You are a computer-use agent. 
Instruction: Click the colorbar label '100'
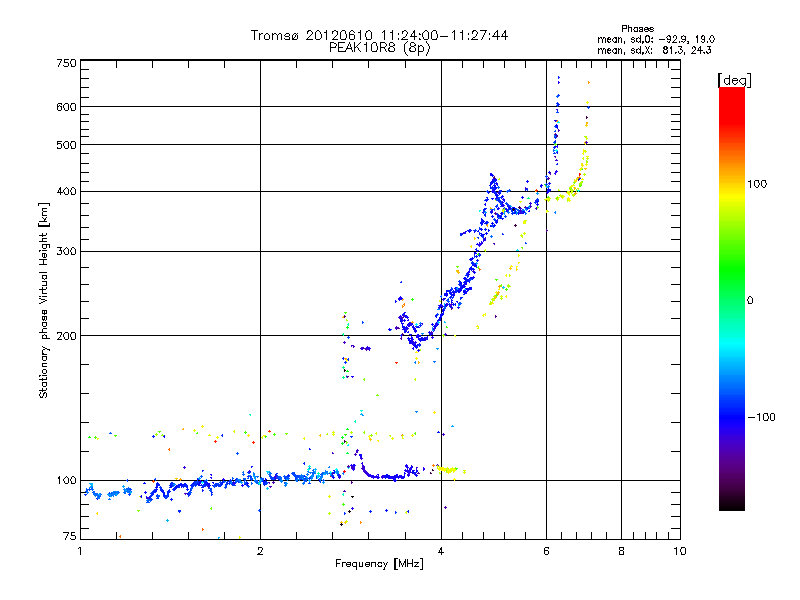(x=757, y=184)
